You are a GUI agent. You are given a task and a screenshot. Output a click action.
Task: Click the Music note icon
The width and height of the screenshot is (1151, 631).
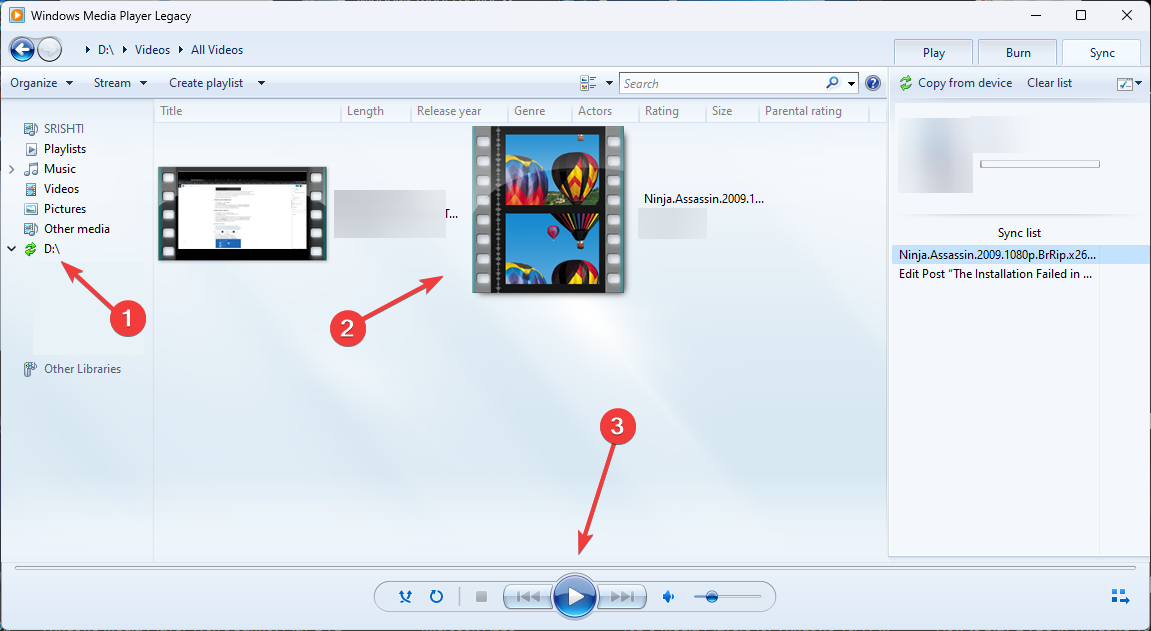[x=30, y=169]
